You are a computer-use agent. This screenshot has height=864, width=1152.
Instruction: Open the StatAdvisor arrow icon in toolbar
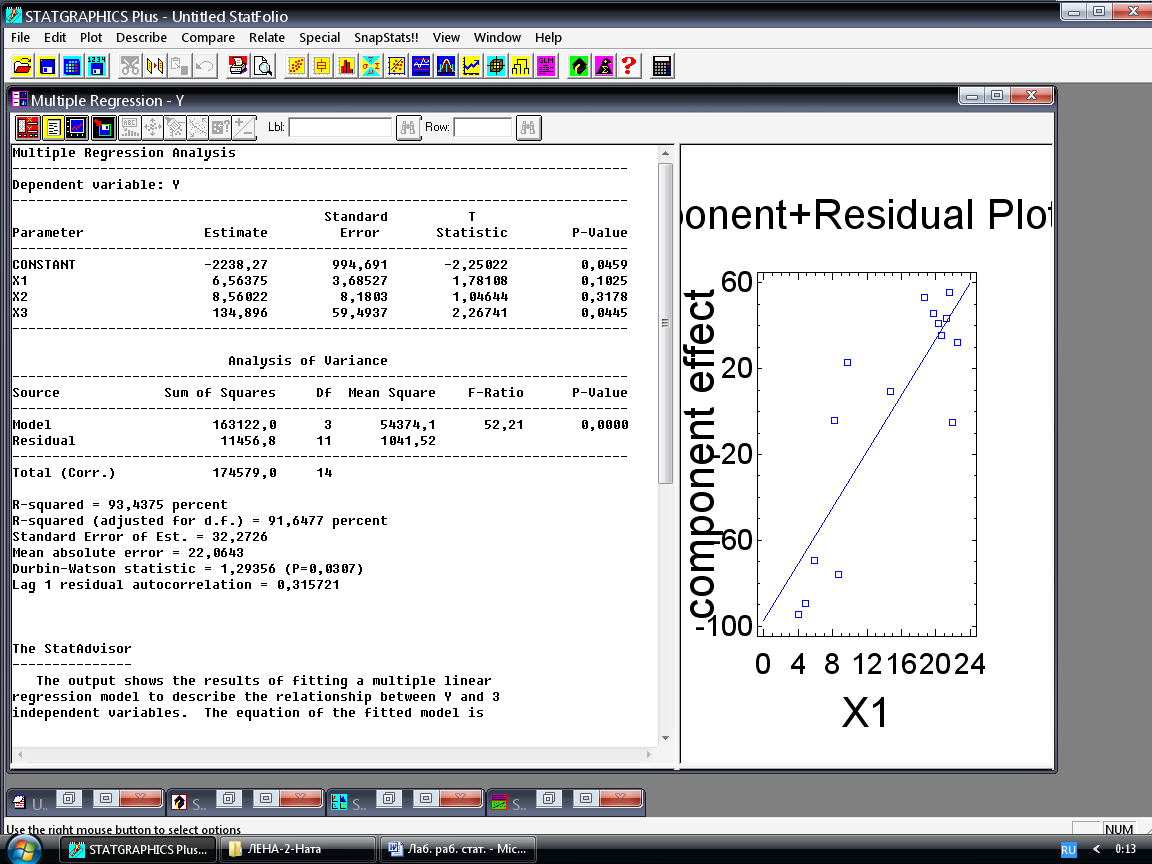coord(579,66)
